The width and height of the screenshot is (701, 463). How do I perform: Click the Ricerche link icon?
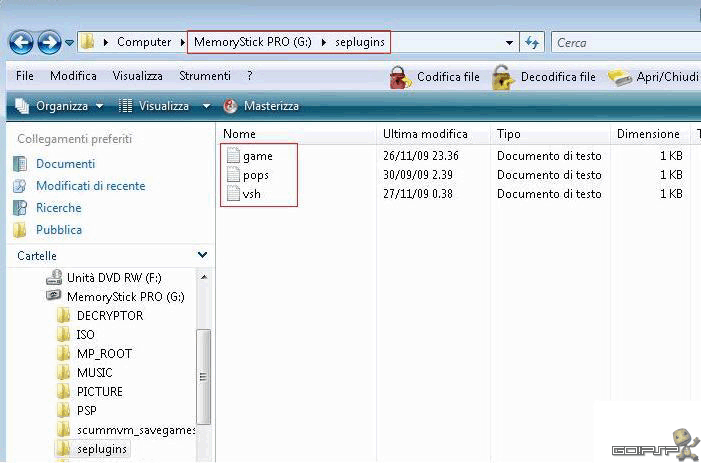click(x=20, y=208)
